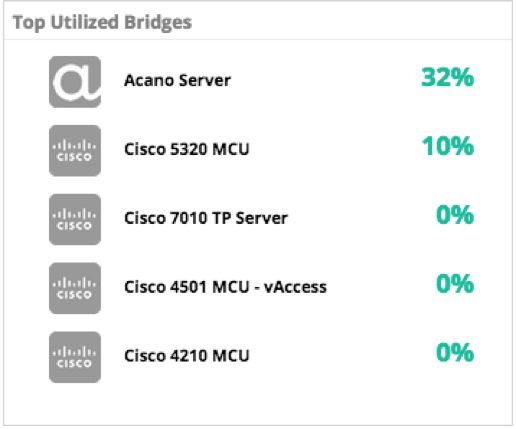
Task: Open the Cisco 4210 MCU bridge name
Action: pyautogui.click(x=187, y=356)
